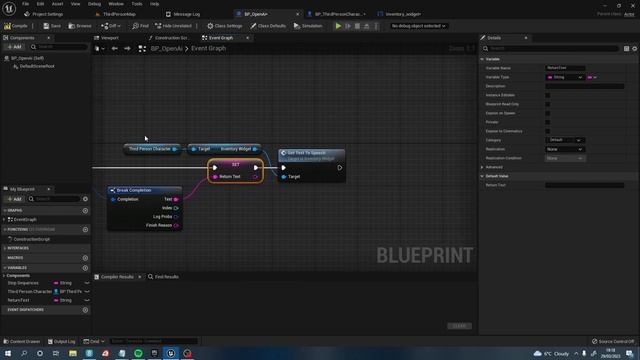Image resolution: width=640 pixels, height=360 pixels.
Task: Expand the EventGraph tree item
Action: tap(4, 220)
